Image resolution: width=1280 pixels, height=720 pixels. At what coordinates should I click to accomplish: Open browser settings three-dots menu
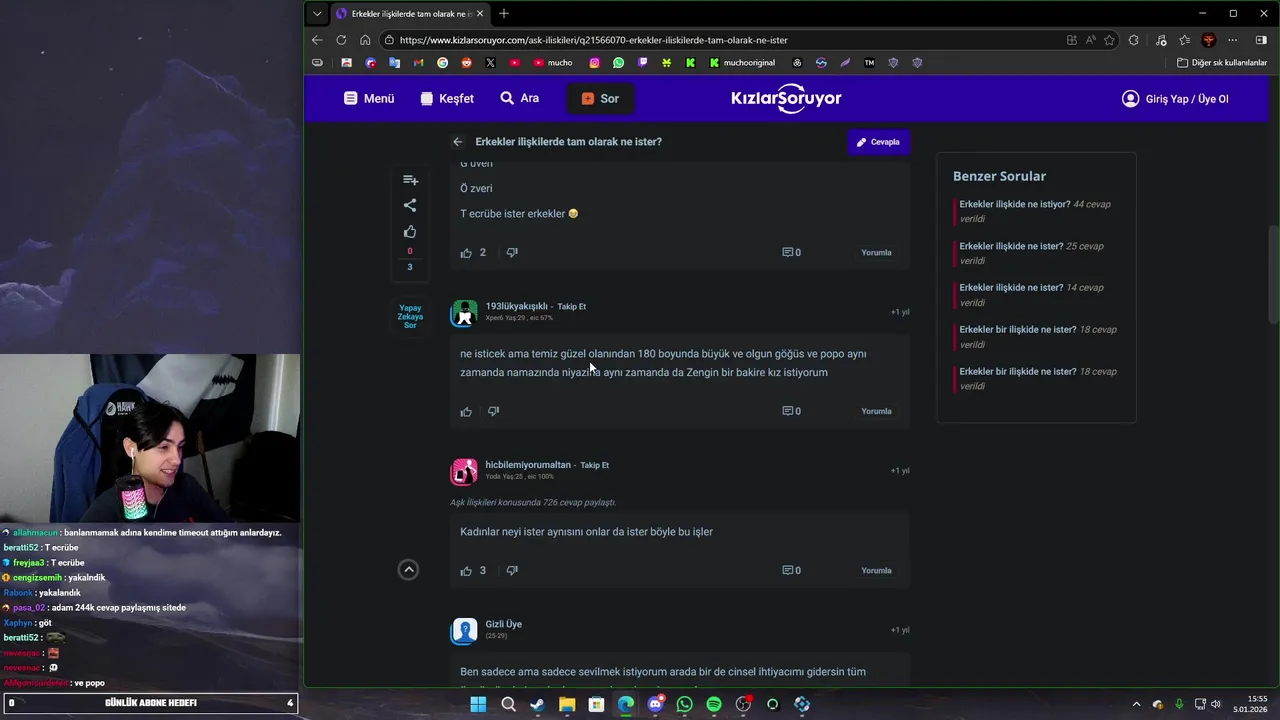[1233, 40]
